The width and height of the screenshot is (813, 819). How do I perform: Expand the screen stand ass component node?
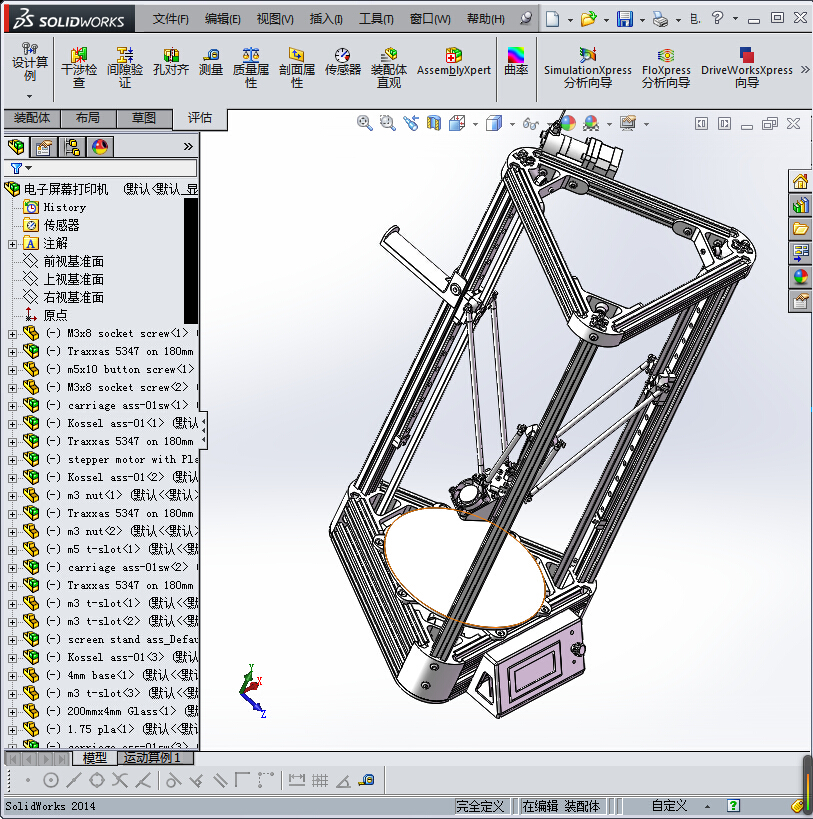pyautogui.click(x=12, y=640)
